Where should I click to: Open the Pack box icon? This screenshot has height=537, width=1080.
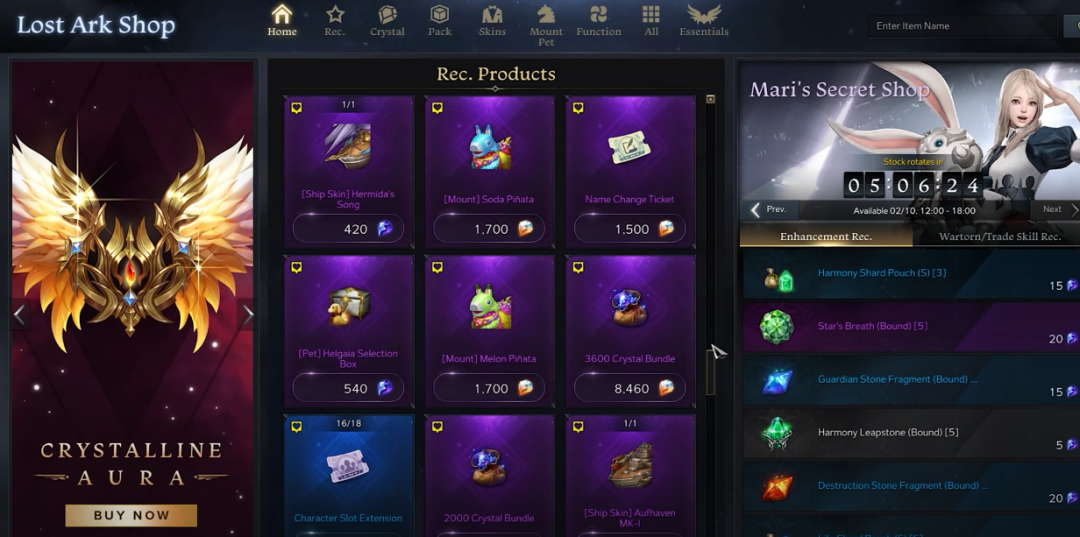tap(439, 14)
